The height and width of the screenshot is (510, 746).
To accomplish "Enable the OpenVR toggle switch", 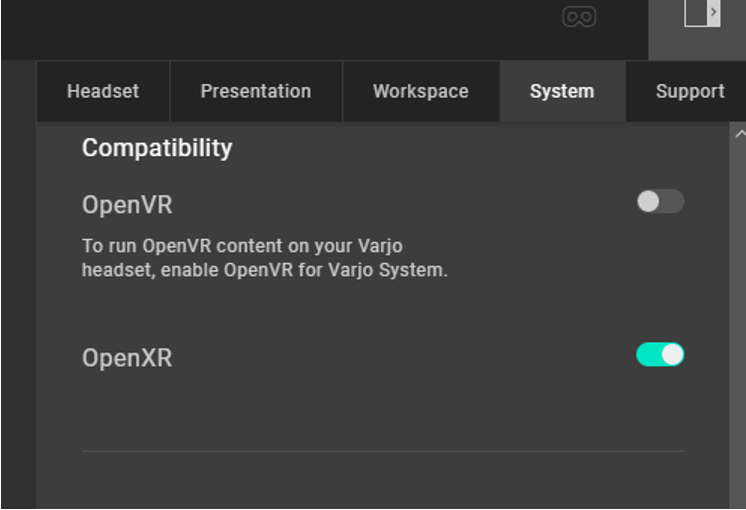I will pos(660,201).
